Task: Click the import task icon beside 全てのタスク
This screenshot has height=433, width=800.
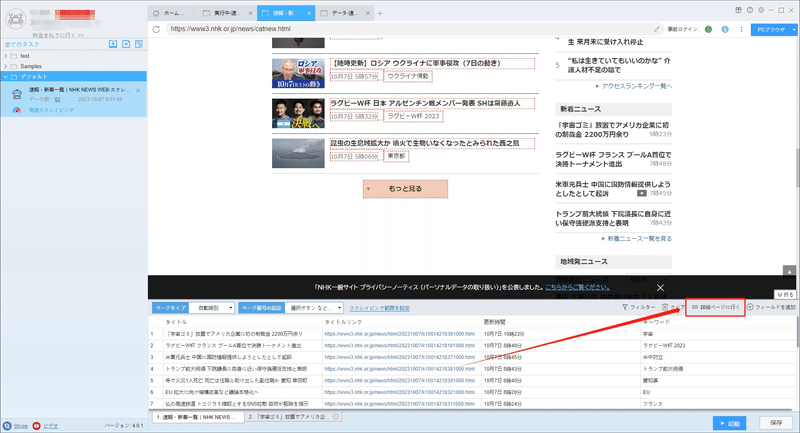Action: click(113, 44)
